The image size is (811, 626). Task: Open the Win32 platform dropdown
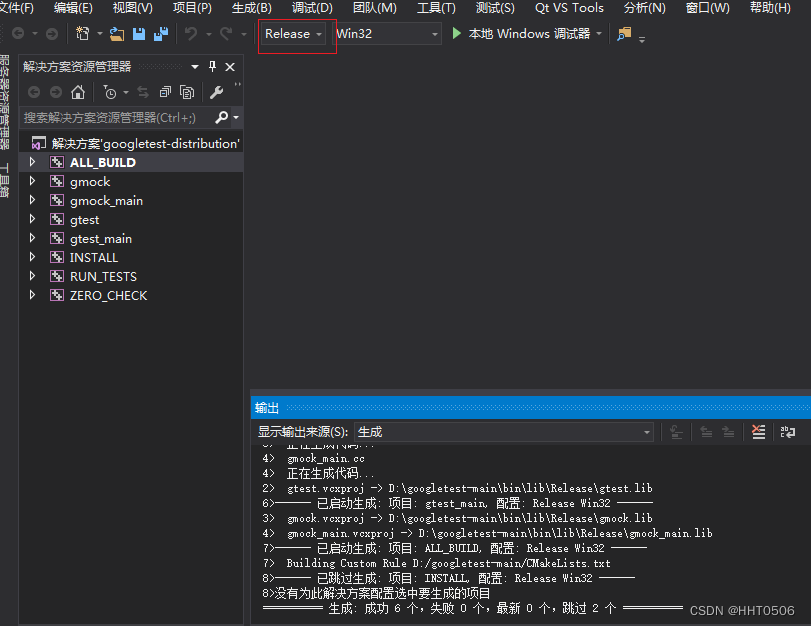point(387,34)
